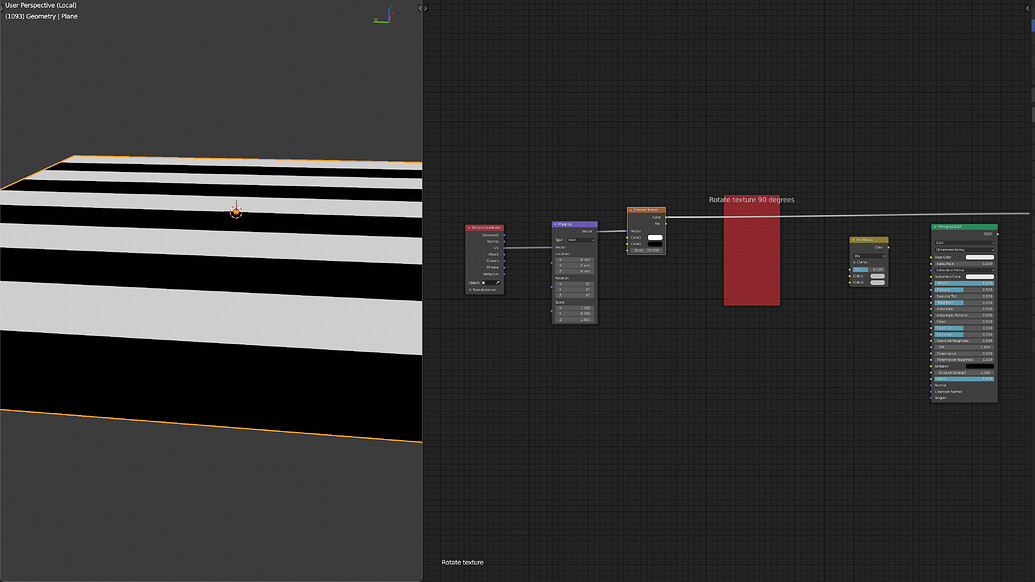1035x582 pixels.
Task: Collapse the Principled BSDF node
Action: click(935, 227)
